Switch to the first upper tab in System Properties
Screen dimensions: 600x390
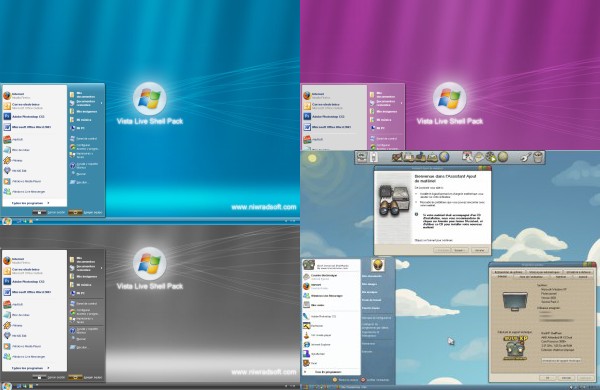coord(509,272)
